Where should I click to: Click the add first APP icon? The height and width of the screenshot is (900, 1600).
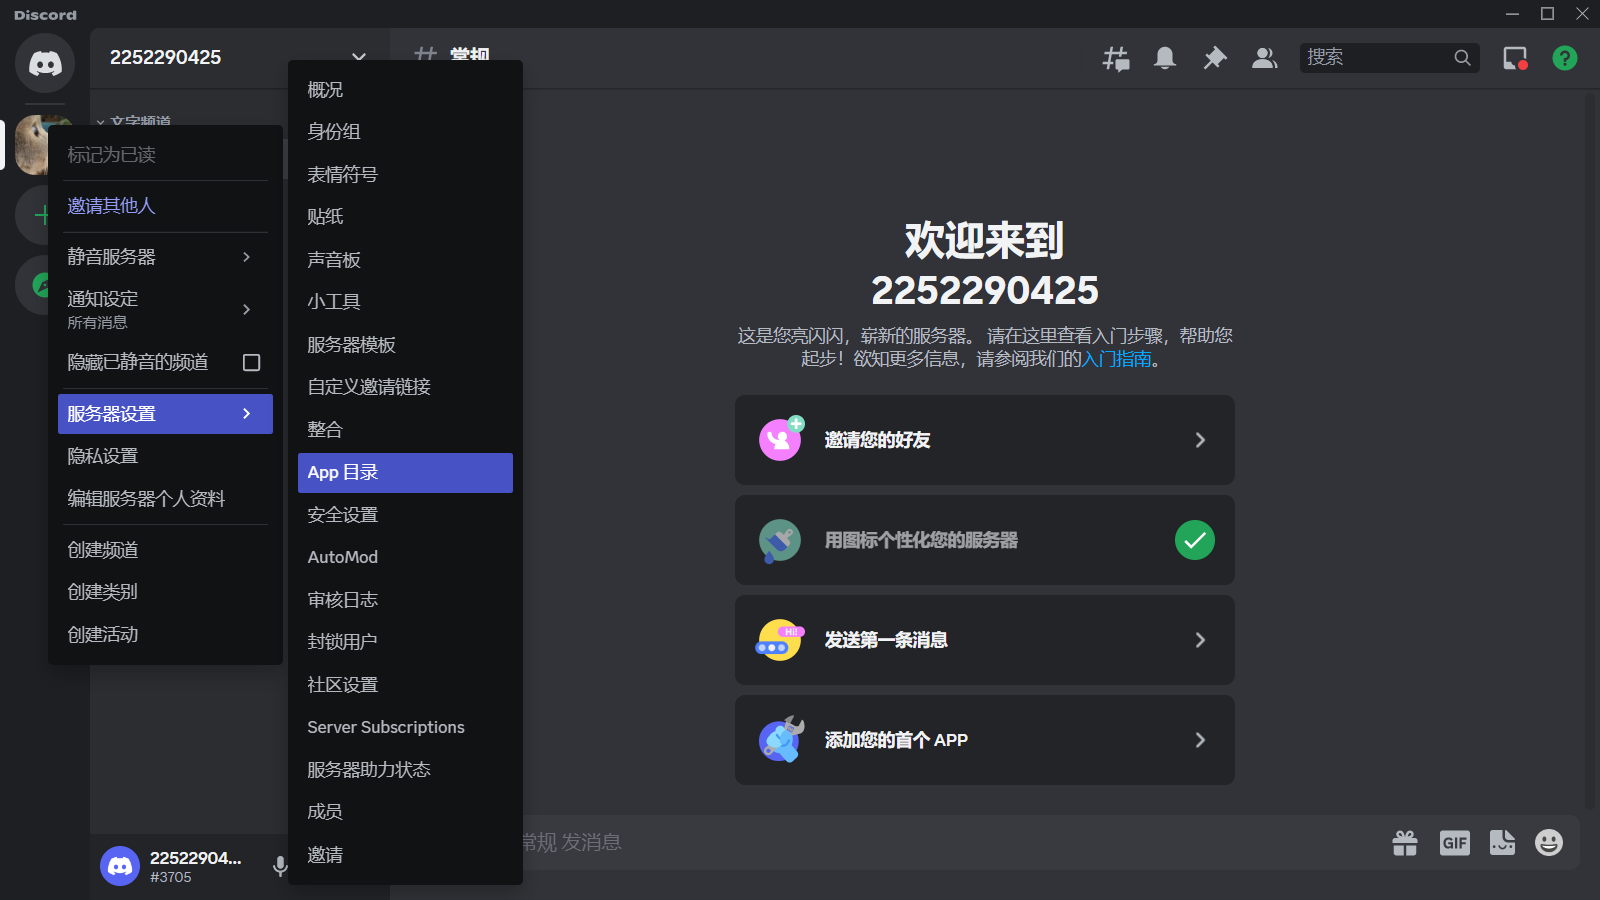[781, 740]
